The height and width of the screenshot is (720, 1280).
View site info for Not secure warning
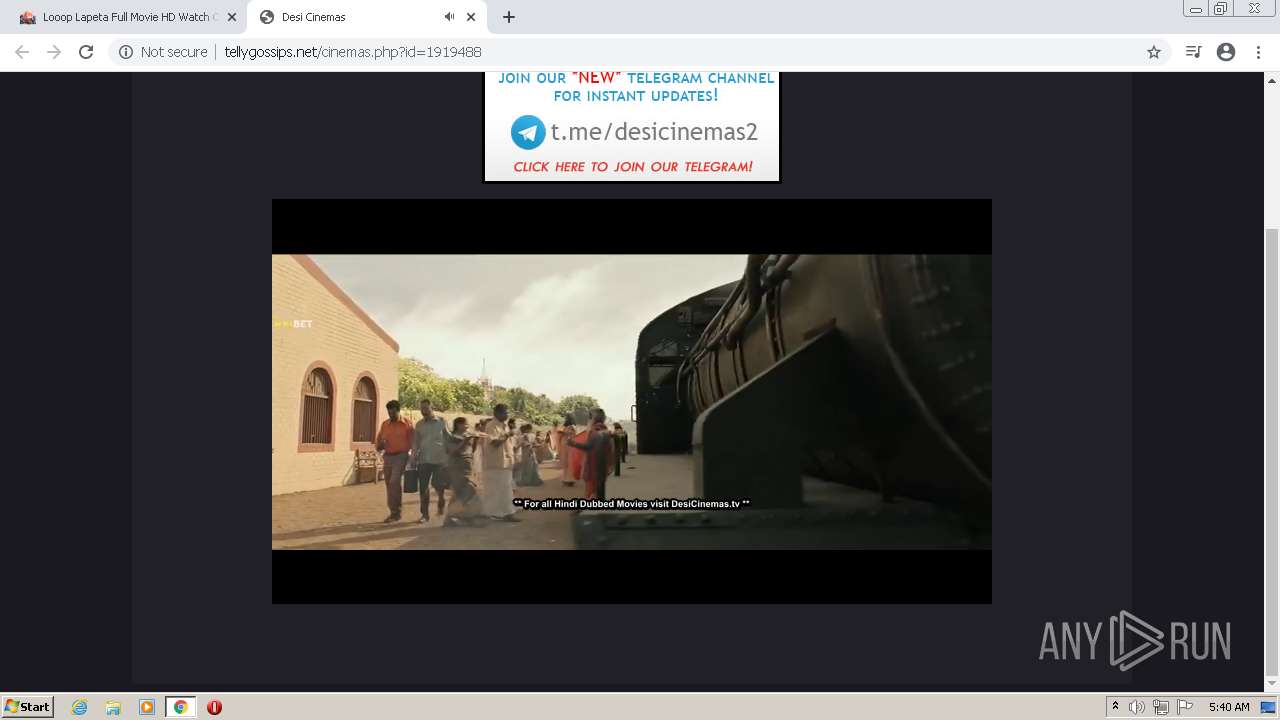tap(163, 52)
